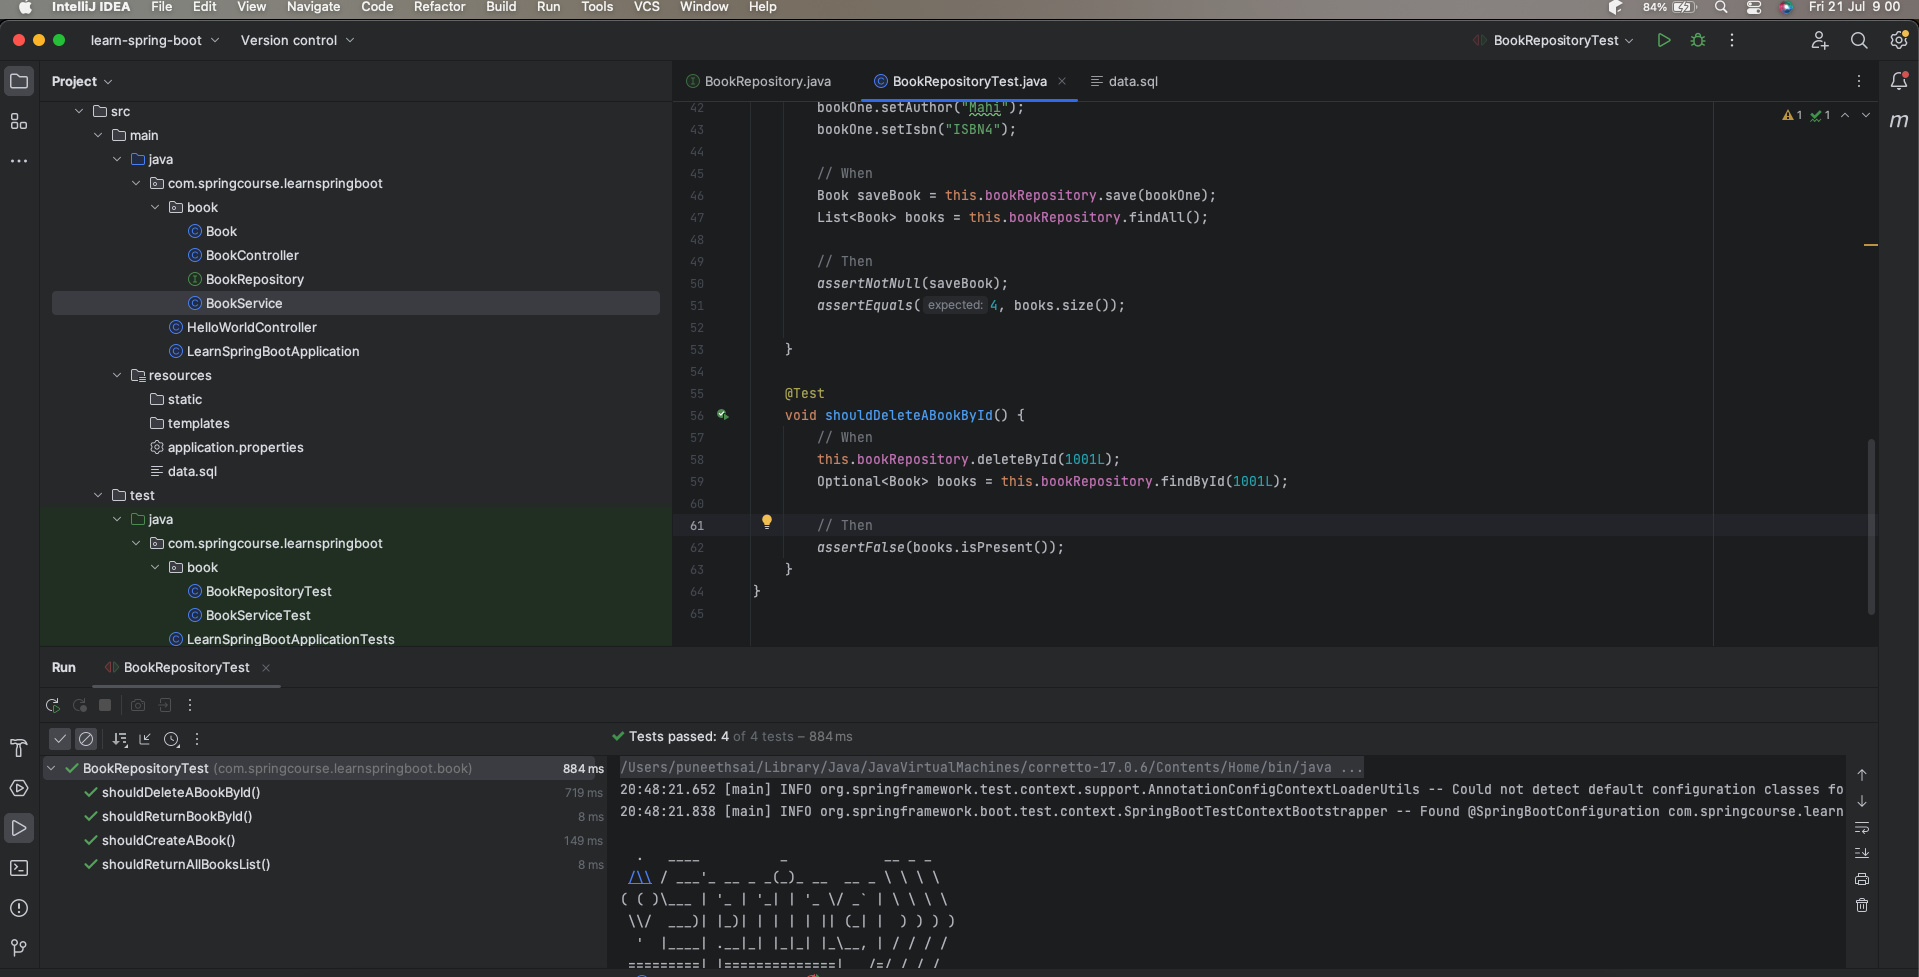Click run gutter icon for shouldDeleteABookById
Image resolution: width=1919 pixels, height=977 pixels.
(723, 415)
